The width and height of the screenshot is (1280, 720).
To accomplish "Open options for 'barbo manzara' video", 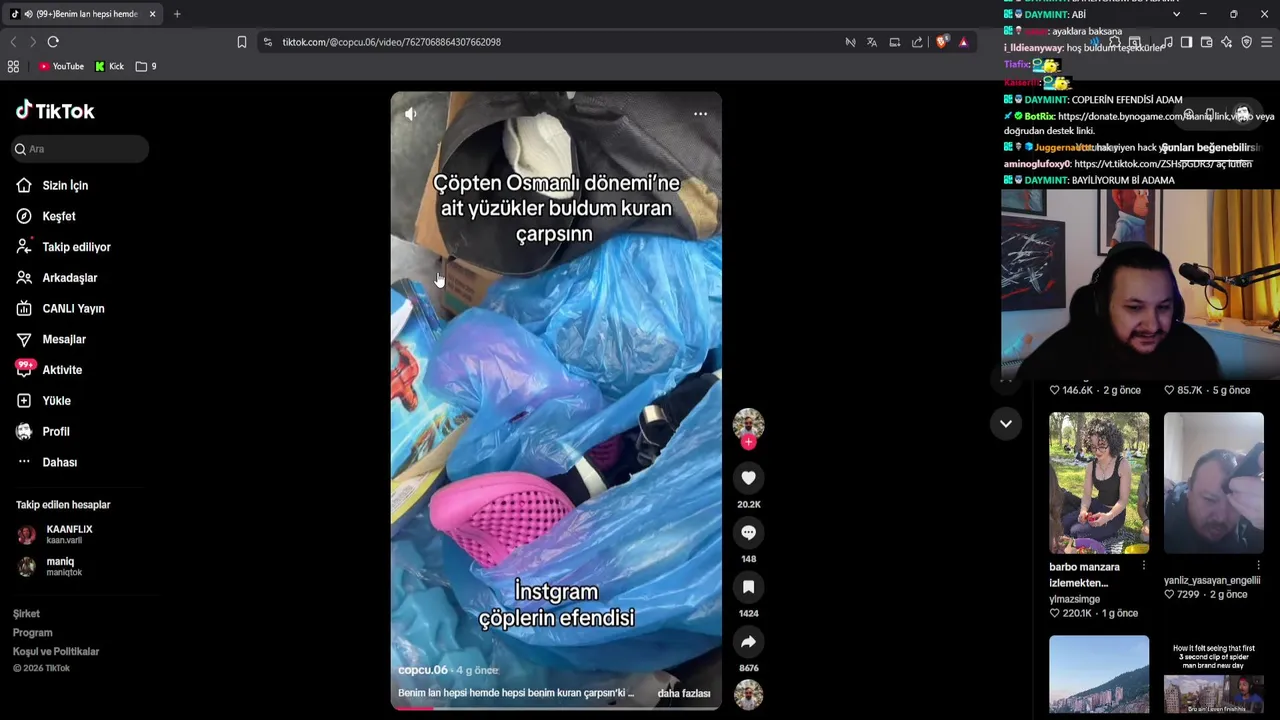I will pyautogui.click(x=1144, y=566).
